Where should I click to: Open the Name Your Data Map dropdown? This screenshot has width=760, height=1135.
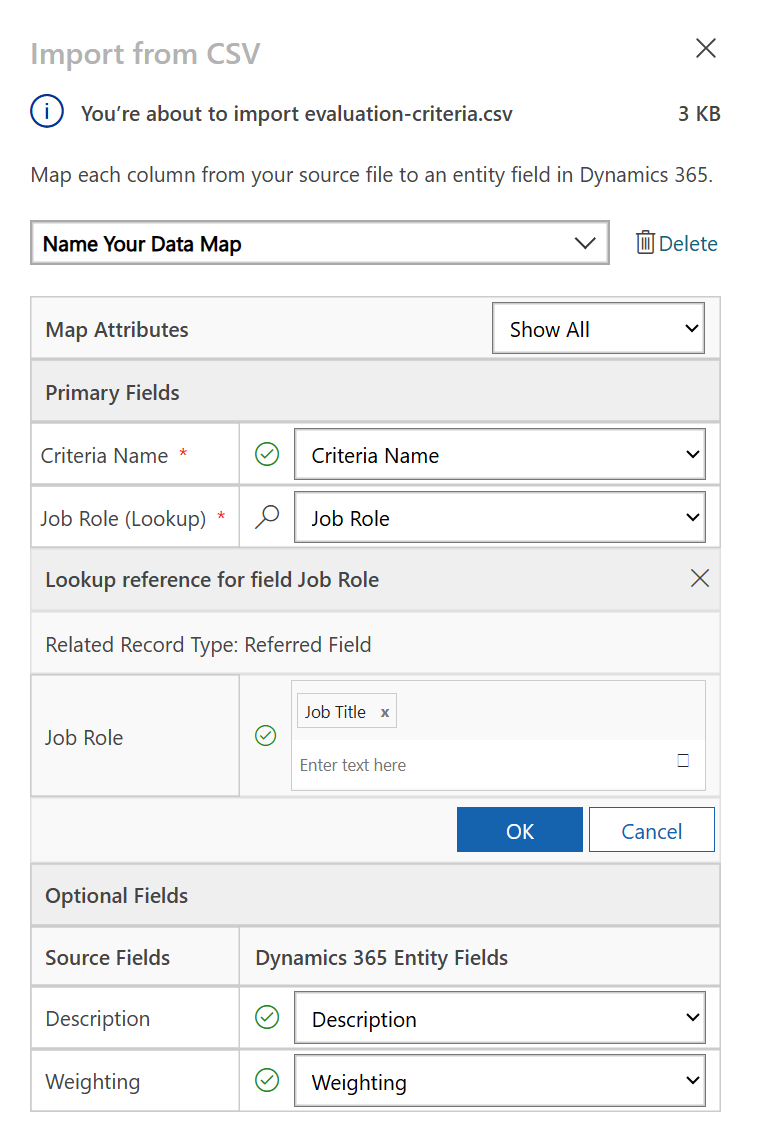click(x=320, y=243)
